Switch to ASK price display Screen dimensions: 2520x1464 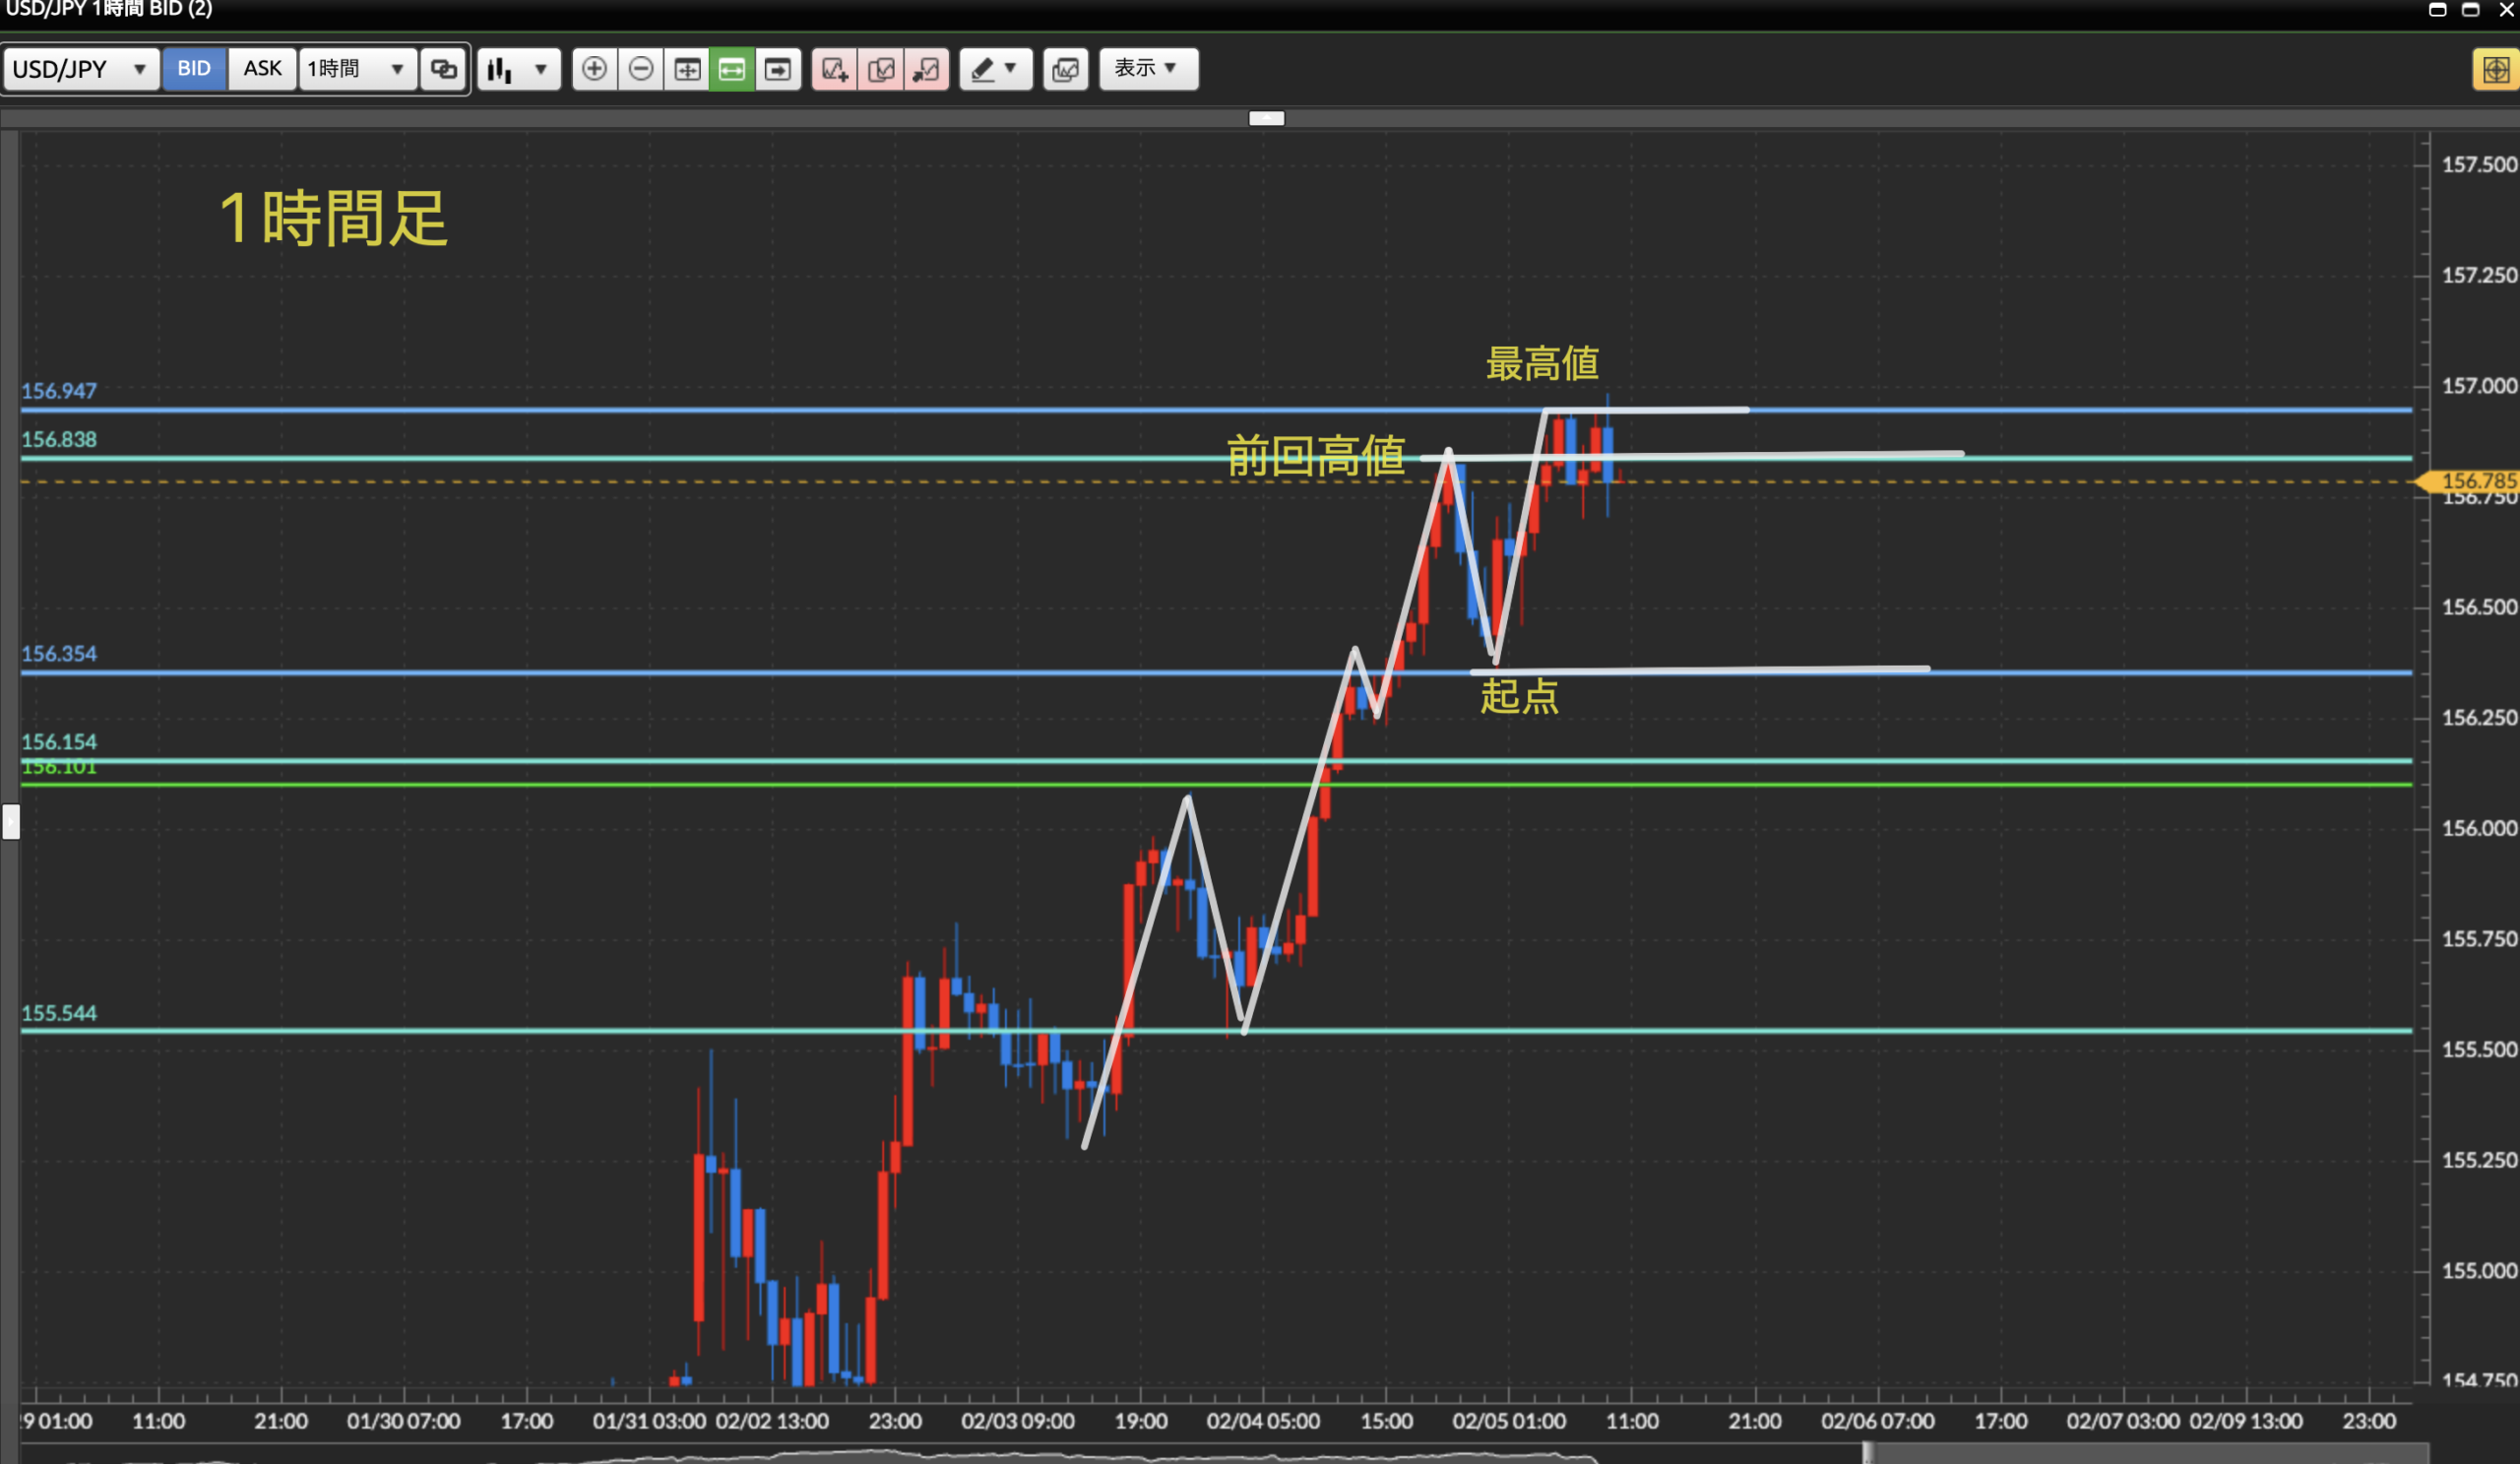(262, 69)
